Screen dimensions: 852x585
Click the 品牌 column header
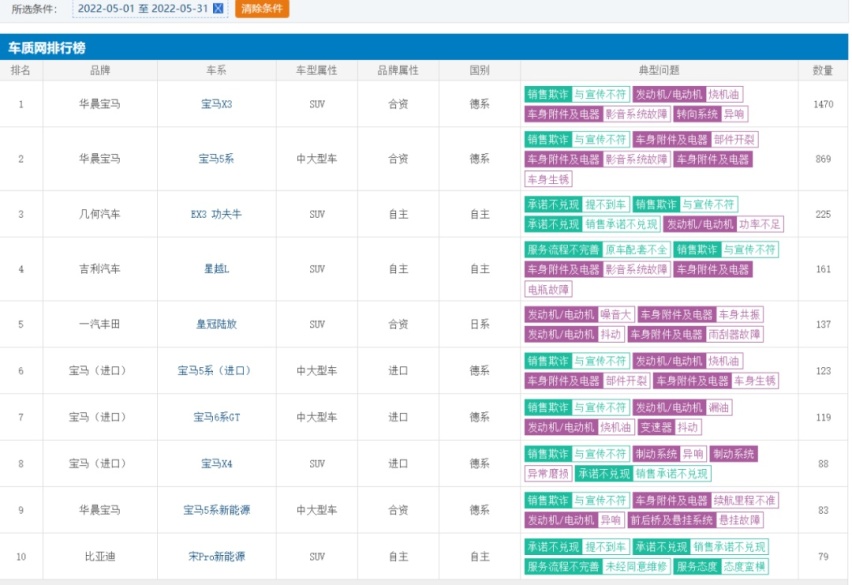point(100,70)
